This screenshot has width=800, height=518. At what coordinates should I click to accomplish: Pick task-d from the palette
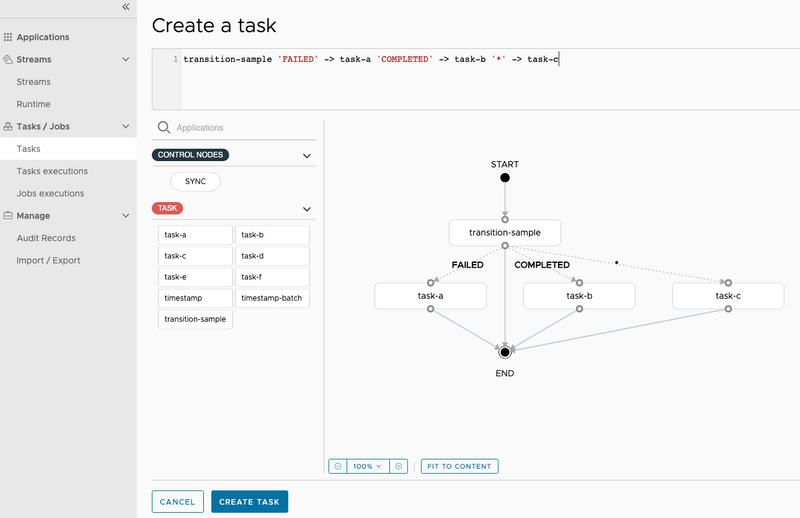272,256
